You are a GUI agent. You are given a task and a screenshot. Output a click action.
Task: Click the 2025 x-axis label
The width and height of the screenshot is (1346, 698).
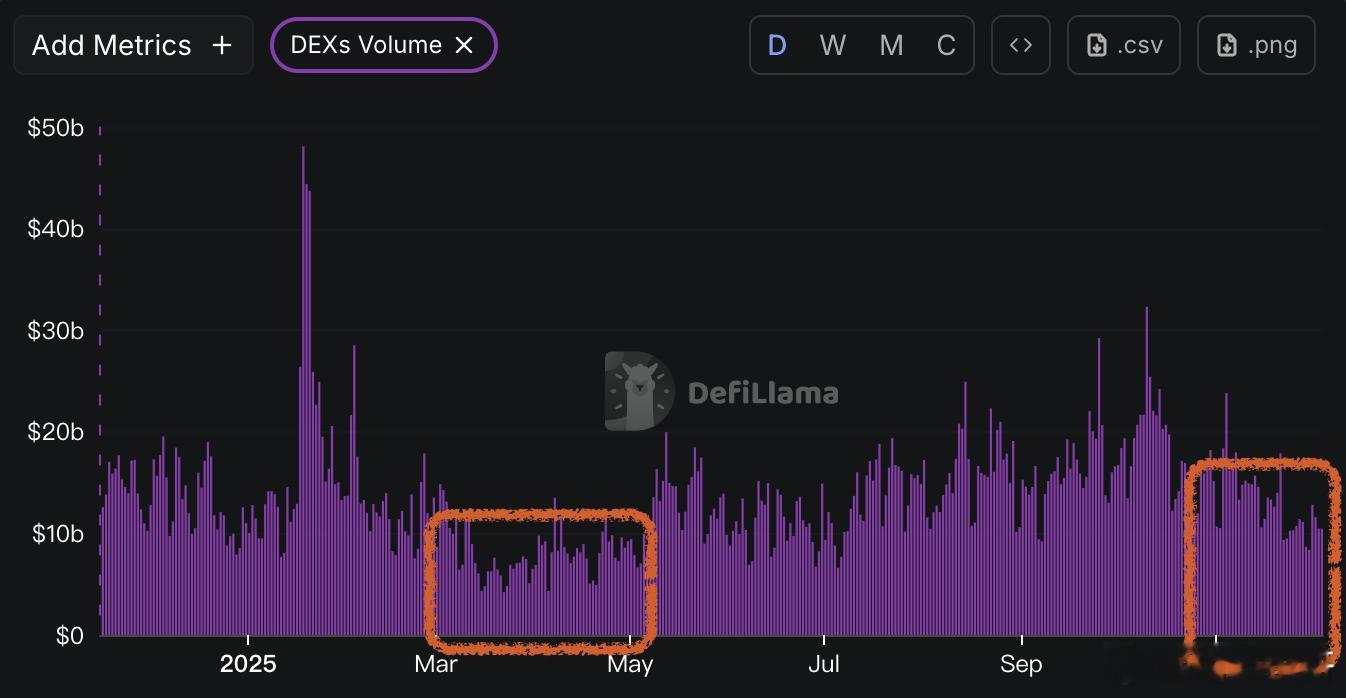pos(248,664)
